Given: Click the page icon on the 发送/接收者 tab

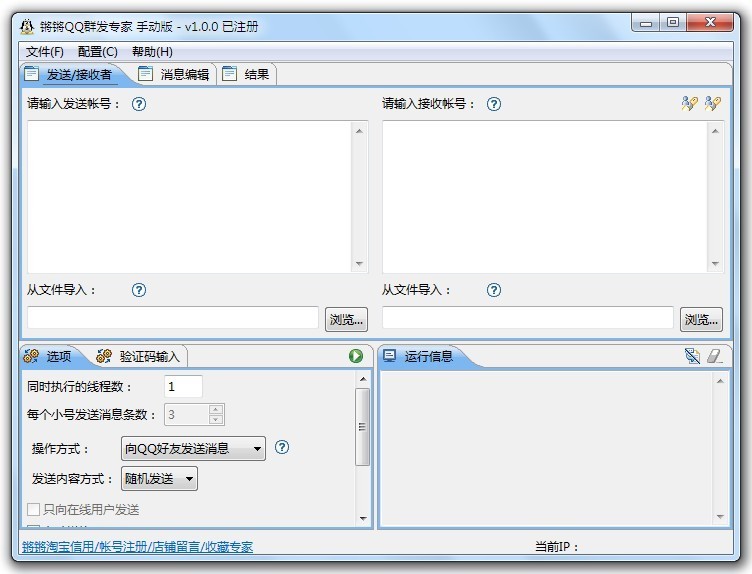Looking at the screenshot, I should 32,73.
